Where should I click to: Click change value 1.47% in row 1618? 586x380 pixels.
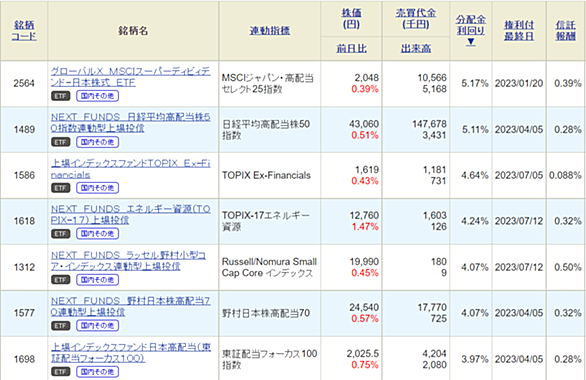[365, 226]
